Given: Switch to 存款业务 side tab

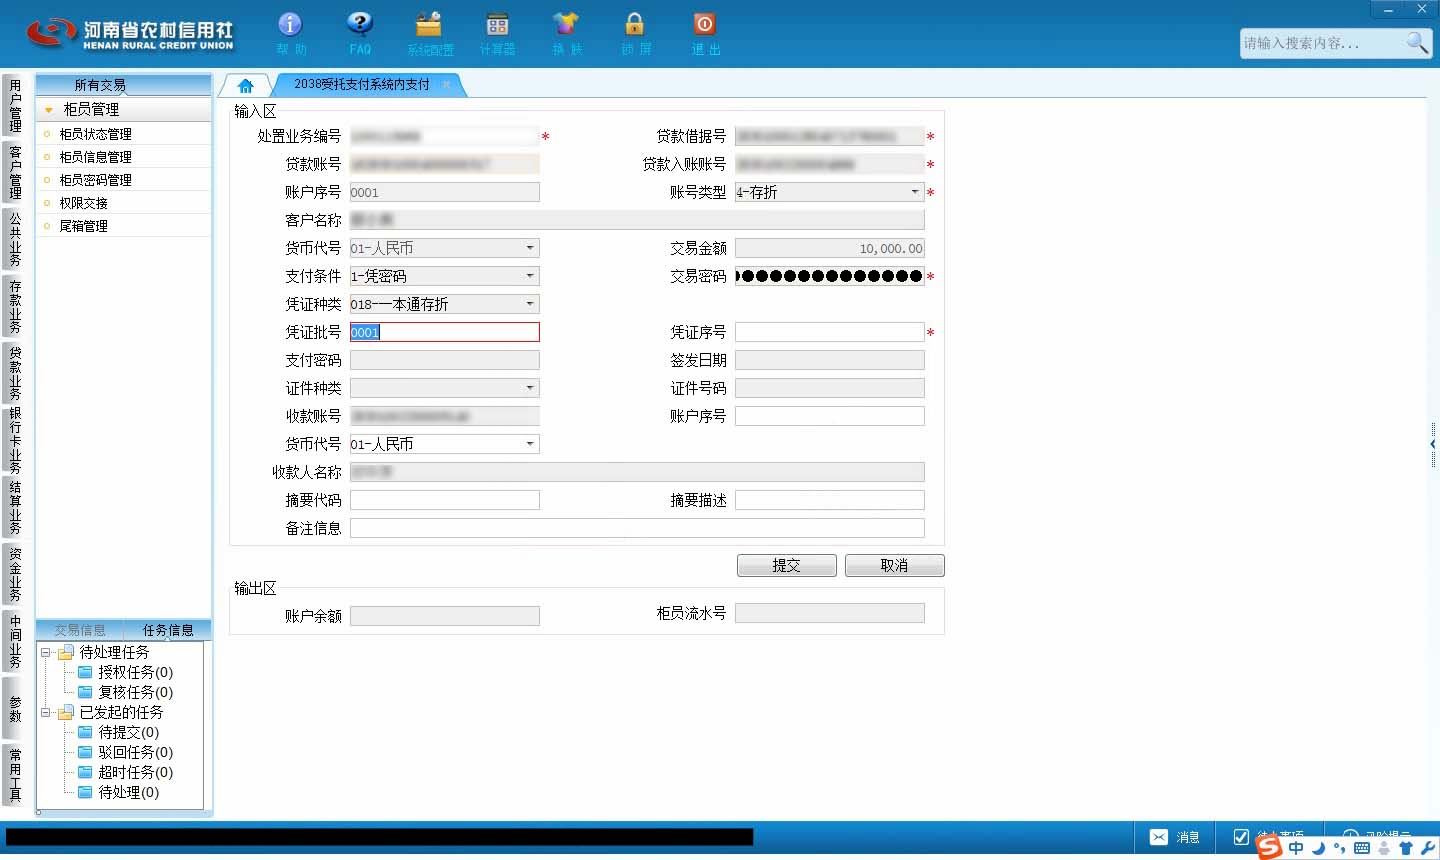Looking at the screenshot, I should click(14, 306).
